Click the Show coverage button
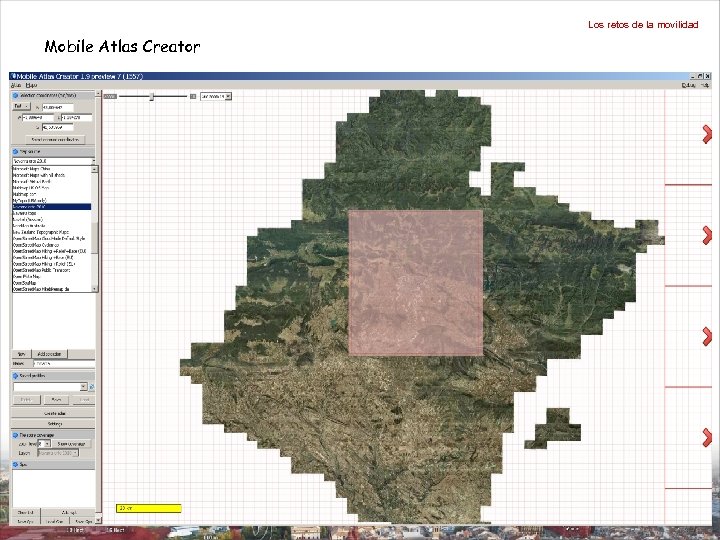This screenshot has height=540, width=720. point(71,444)
